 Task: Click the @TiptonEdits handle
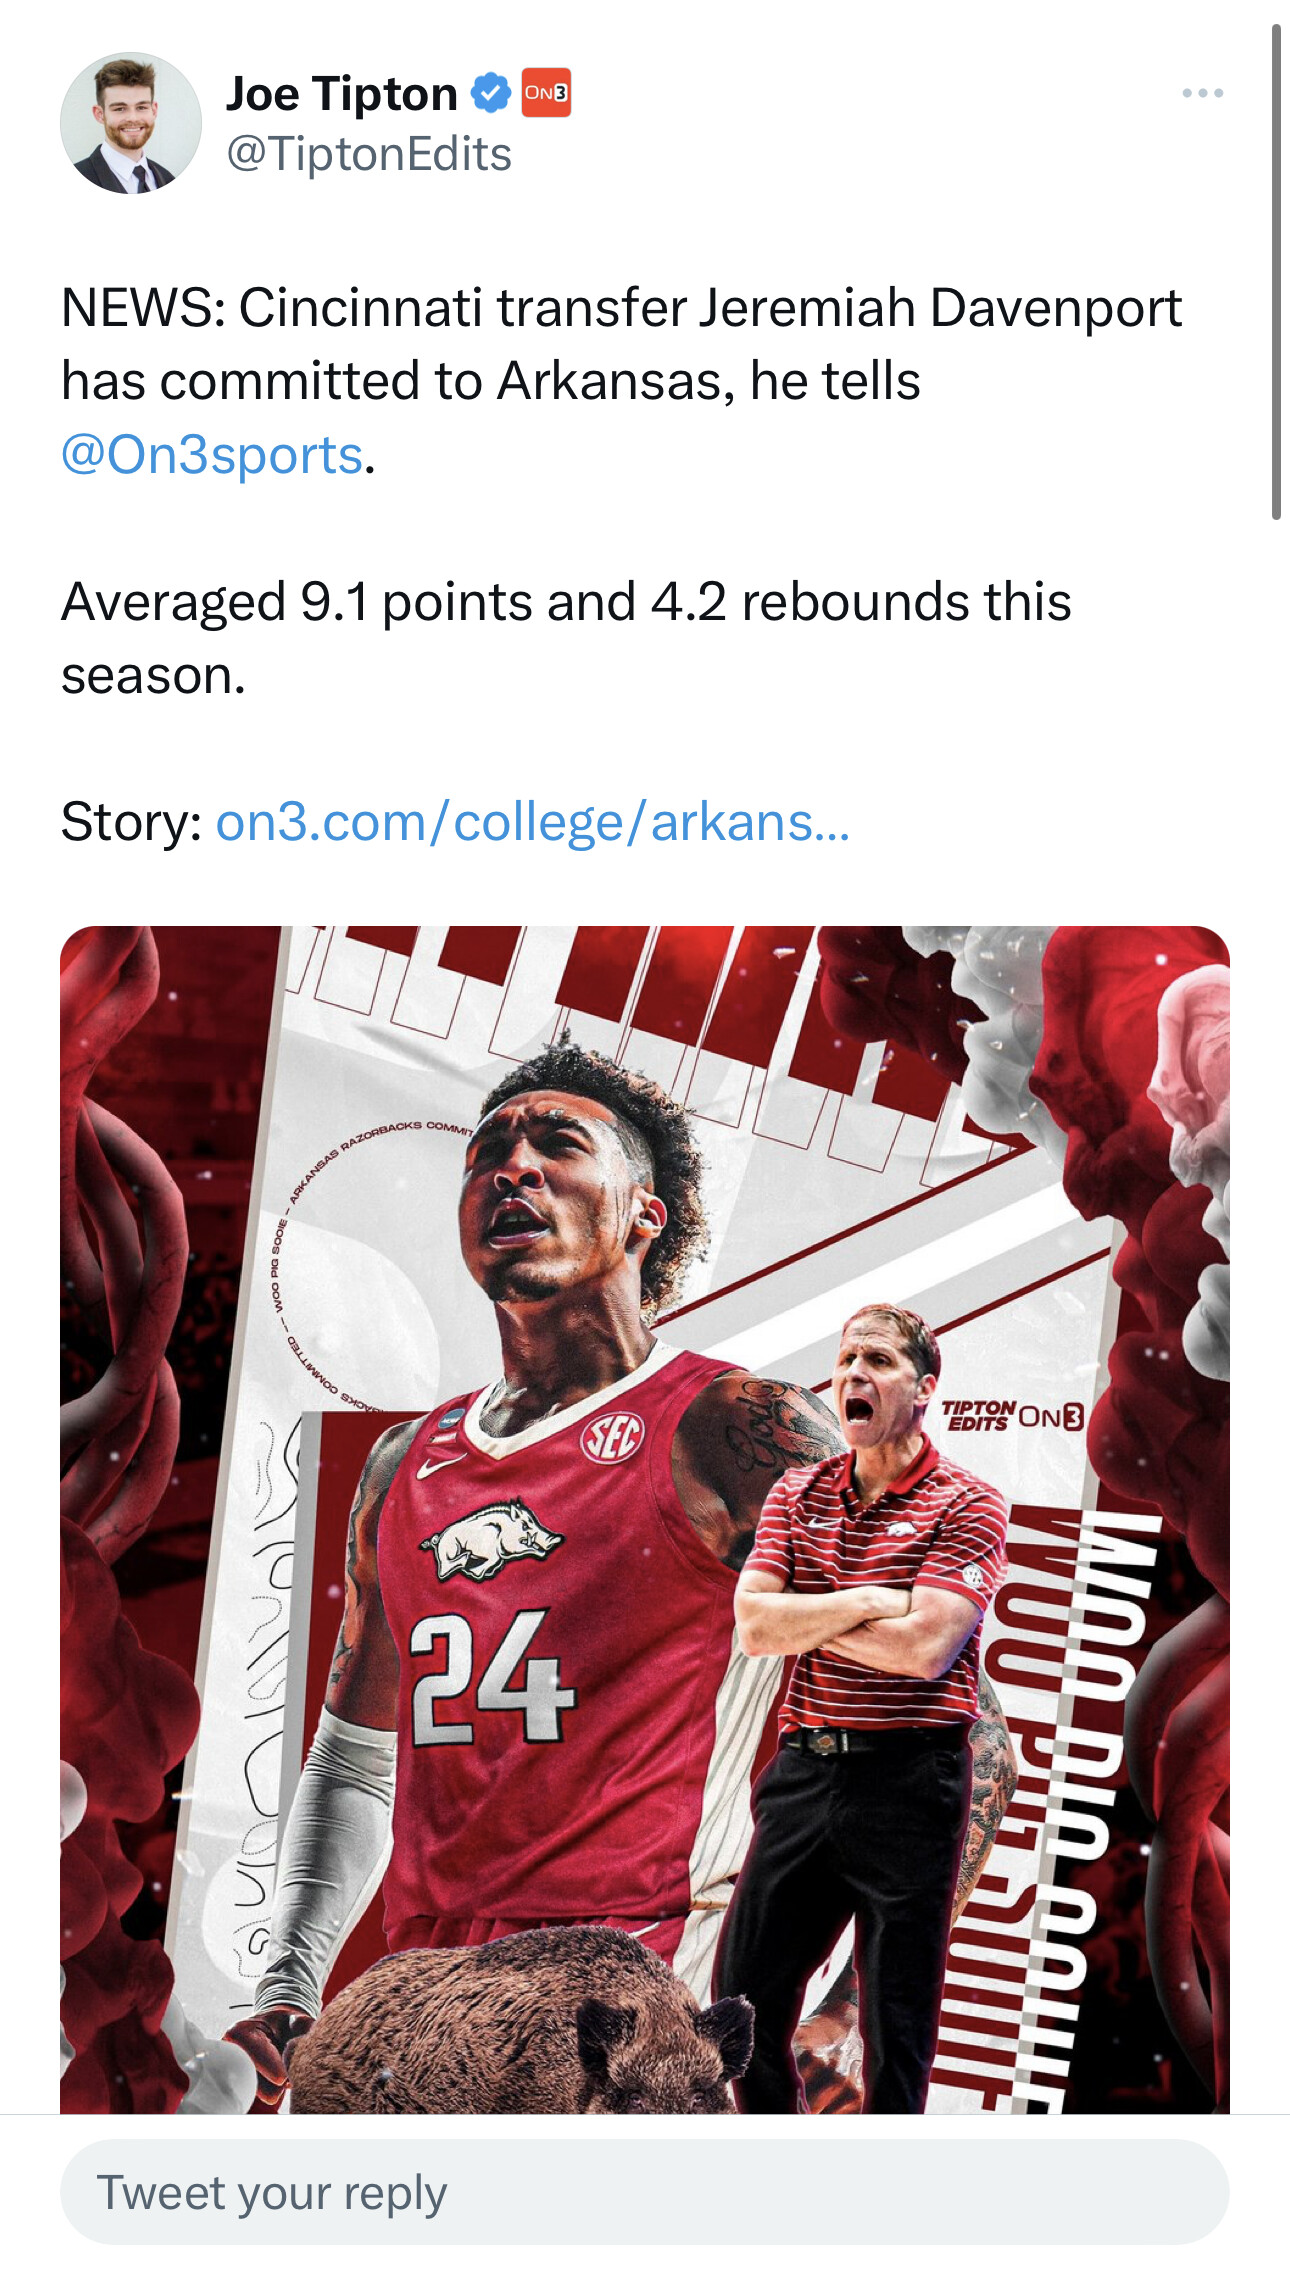tap(369, 154)
